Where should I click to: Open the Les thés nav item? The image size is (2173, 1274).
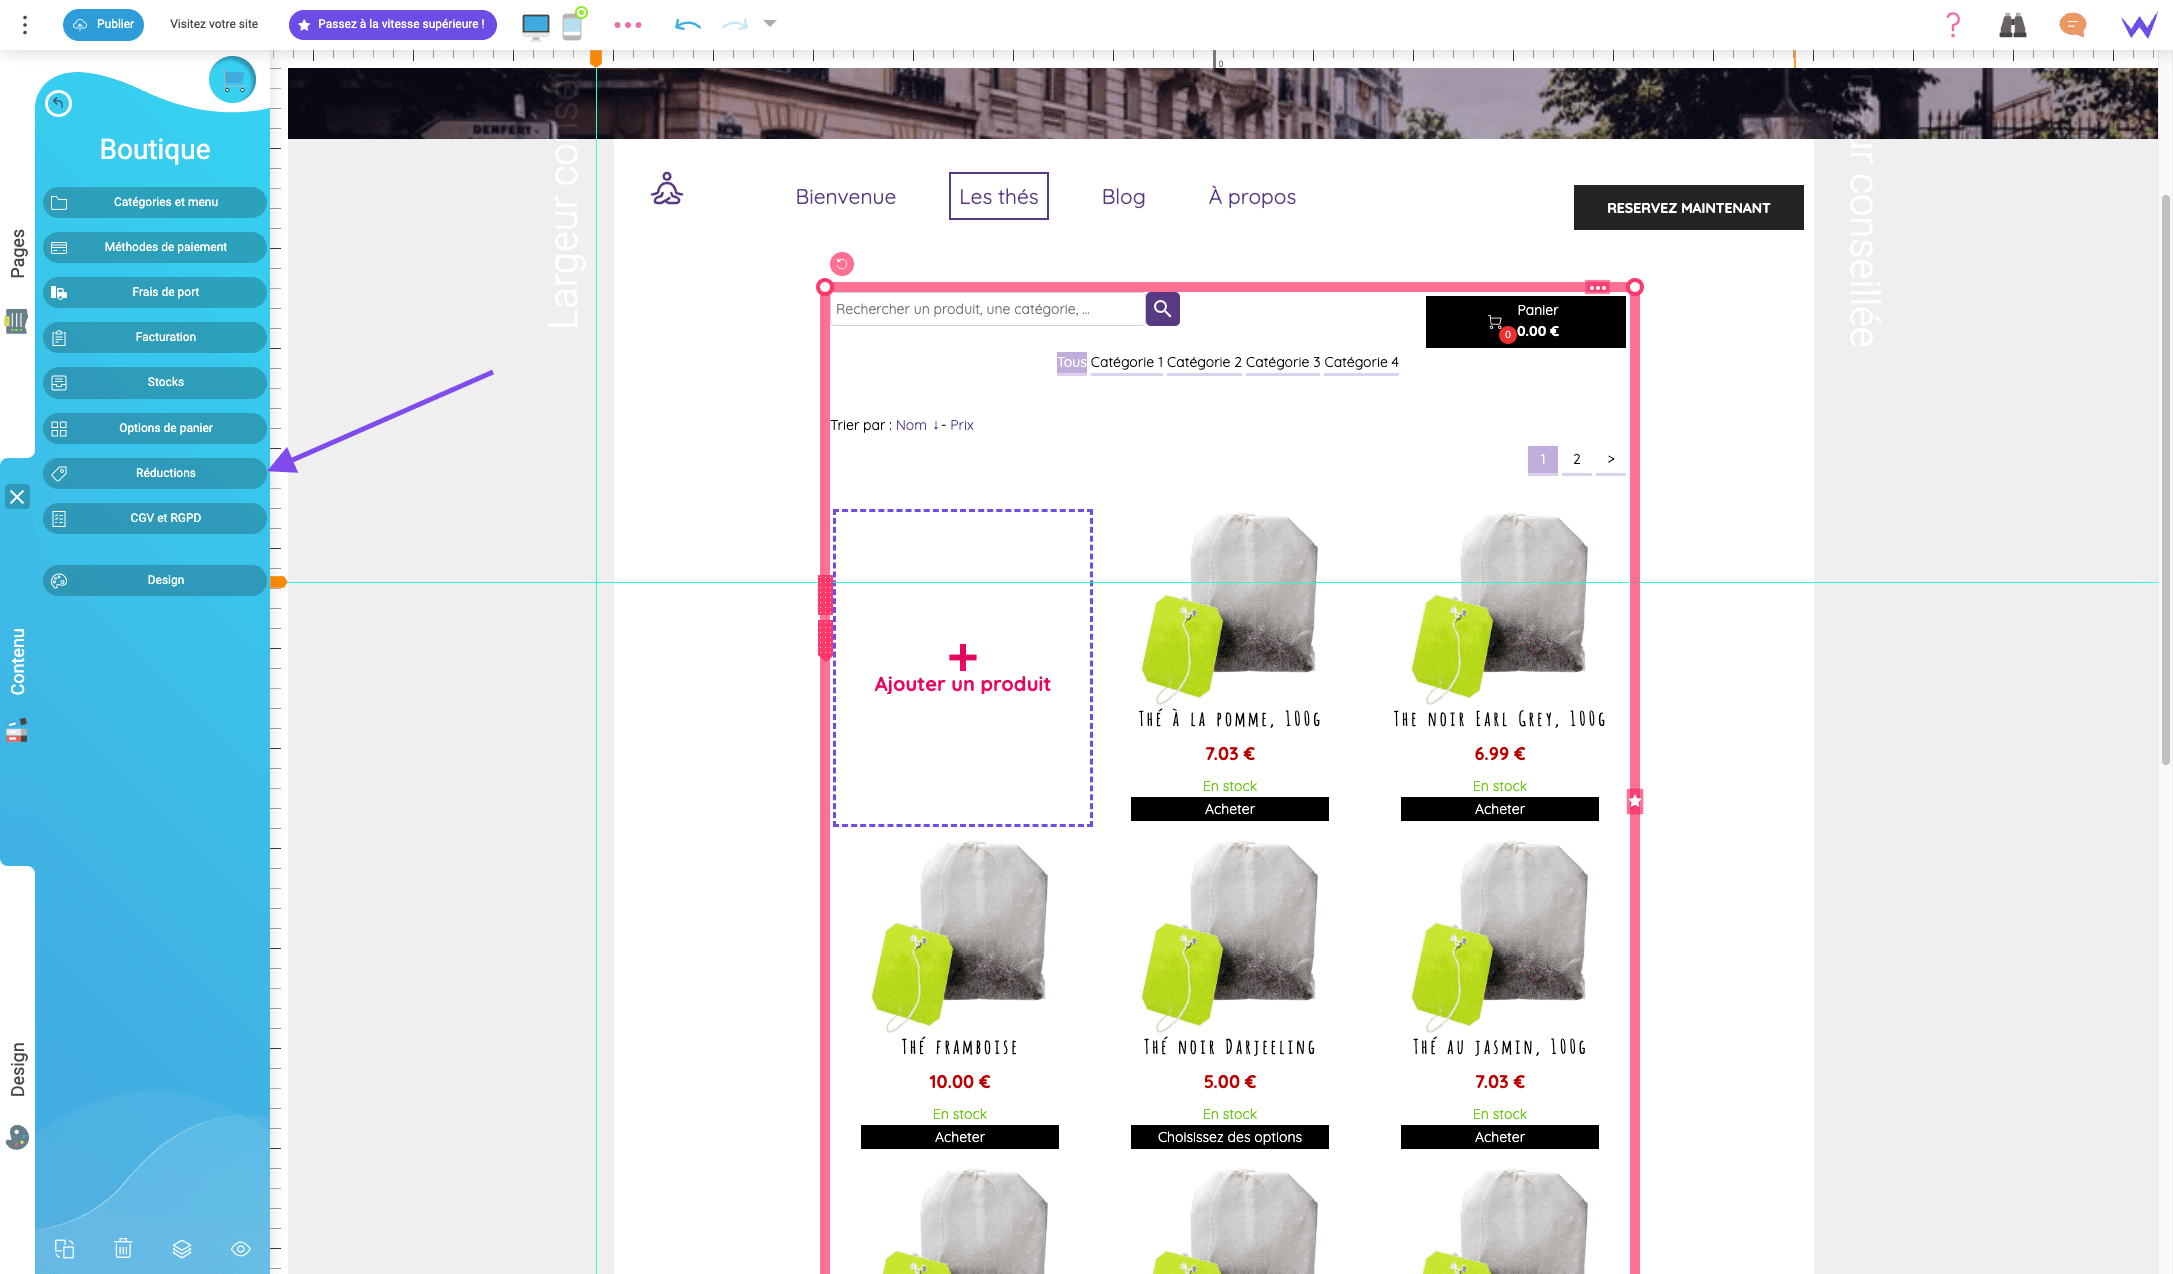pos(998,196)
